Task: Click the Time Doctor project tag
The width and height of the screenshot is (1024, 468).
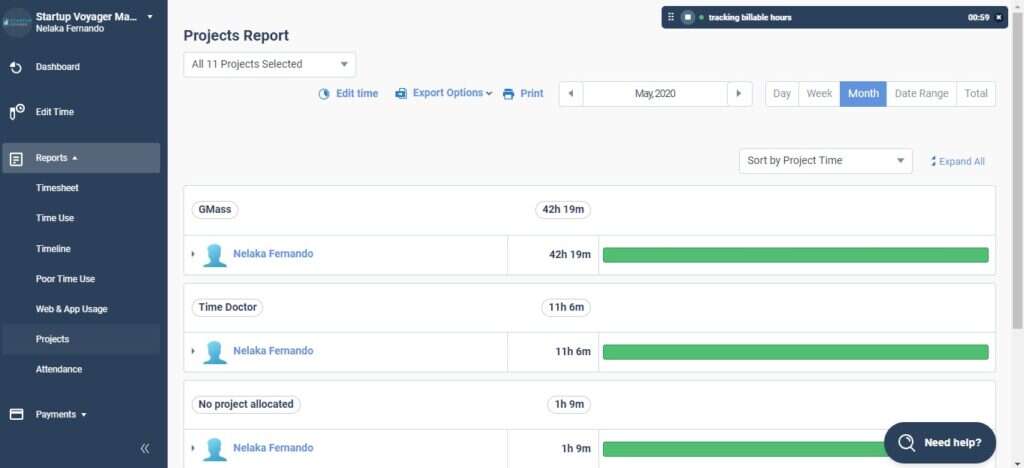Action: pos(227,307)
